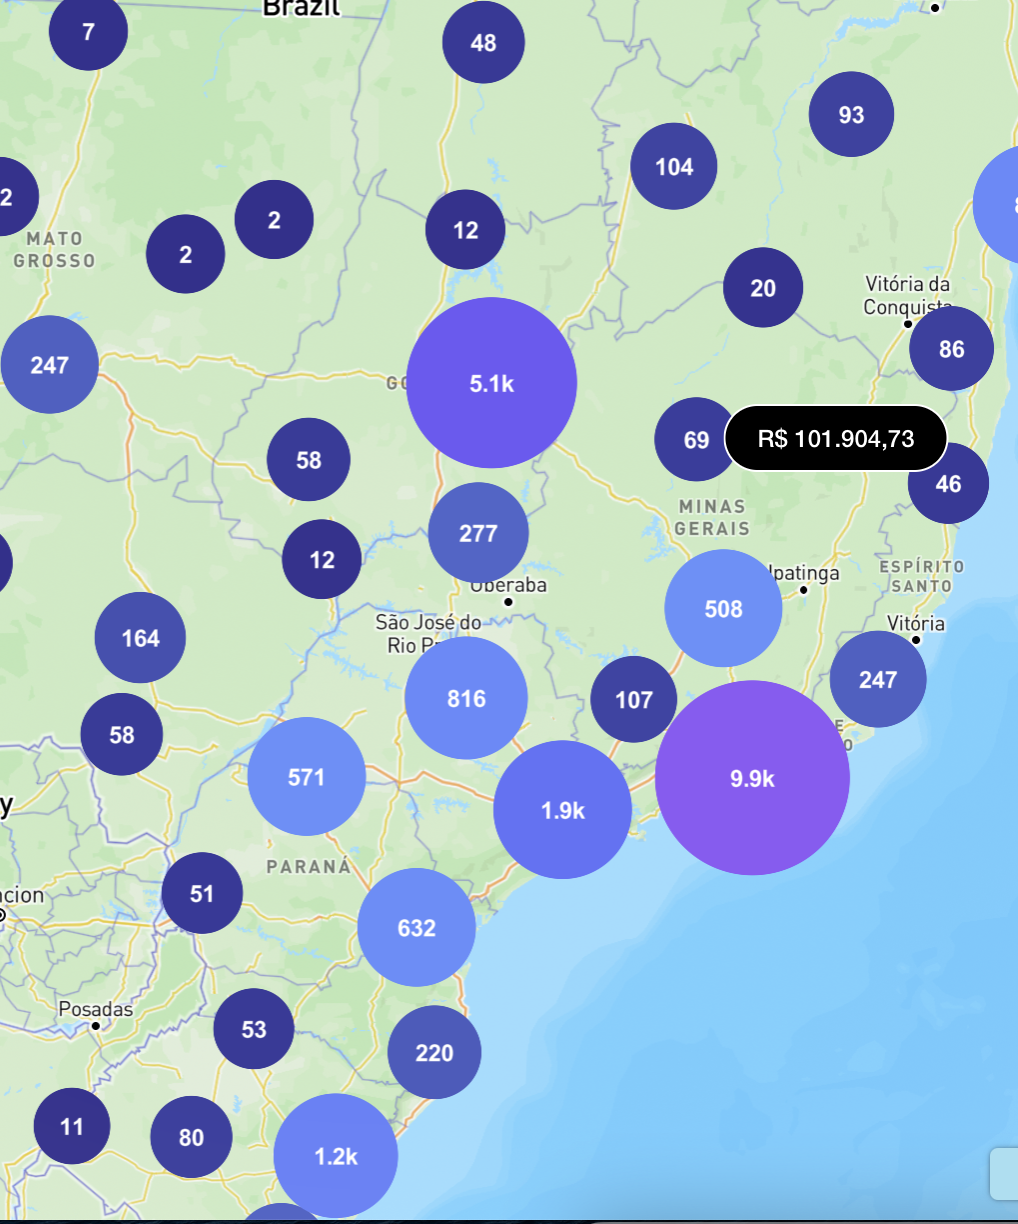The height and width of the screenshot is (1224, 1018).
Task: Select the 1.9k cluster marker
Action: click(x=562, y=810)
